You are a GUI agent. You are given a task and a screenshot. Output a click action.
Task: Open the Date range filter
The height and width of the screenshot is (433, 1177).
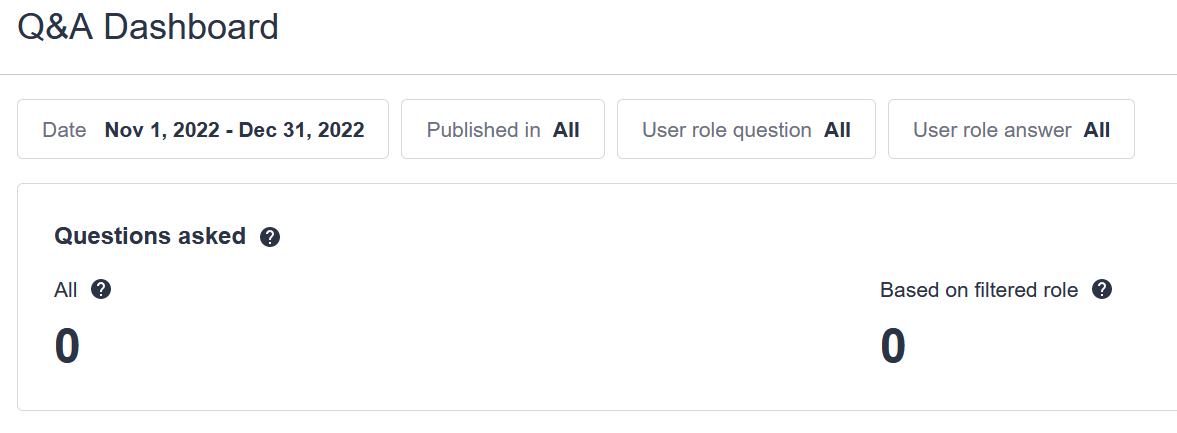tap(203, 129)
